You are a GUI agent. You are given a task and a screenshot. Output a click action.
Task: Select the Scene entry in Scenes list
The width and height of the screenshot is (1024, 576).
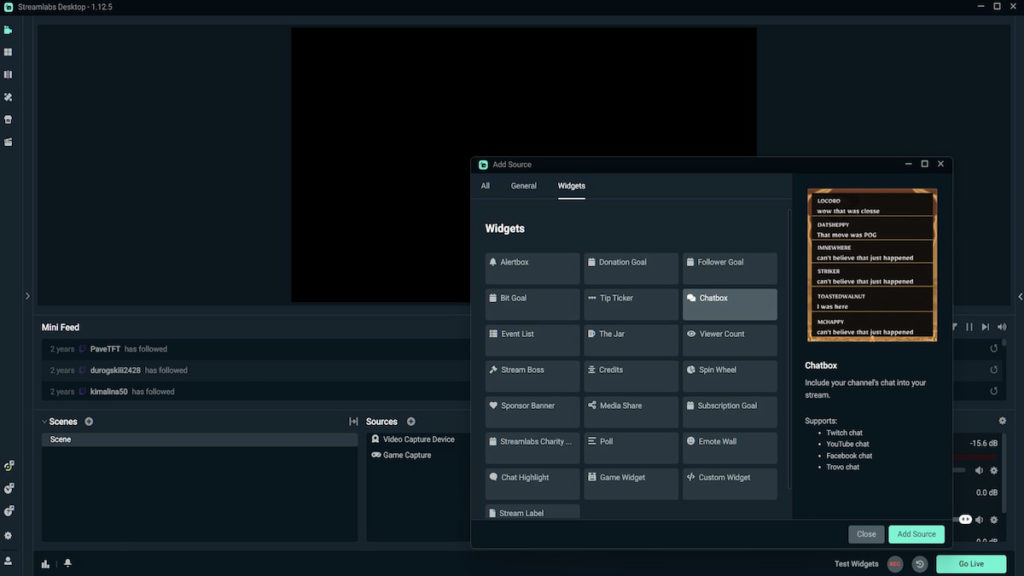pyautogui.click(x=199, y=440)
